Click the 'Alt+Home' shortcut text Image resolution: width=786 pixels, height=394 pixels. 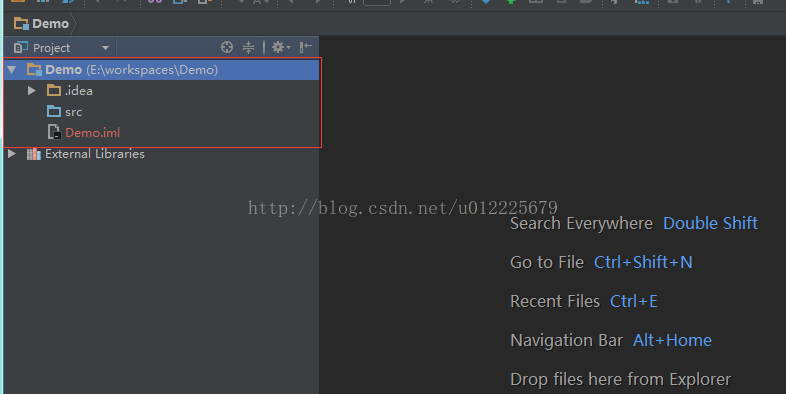(x=672, y=340)
